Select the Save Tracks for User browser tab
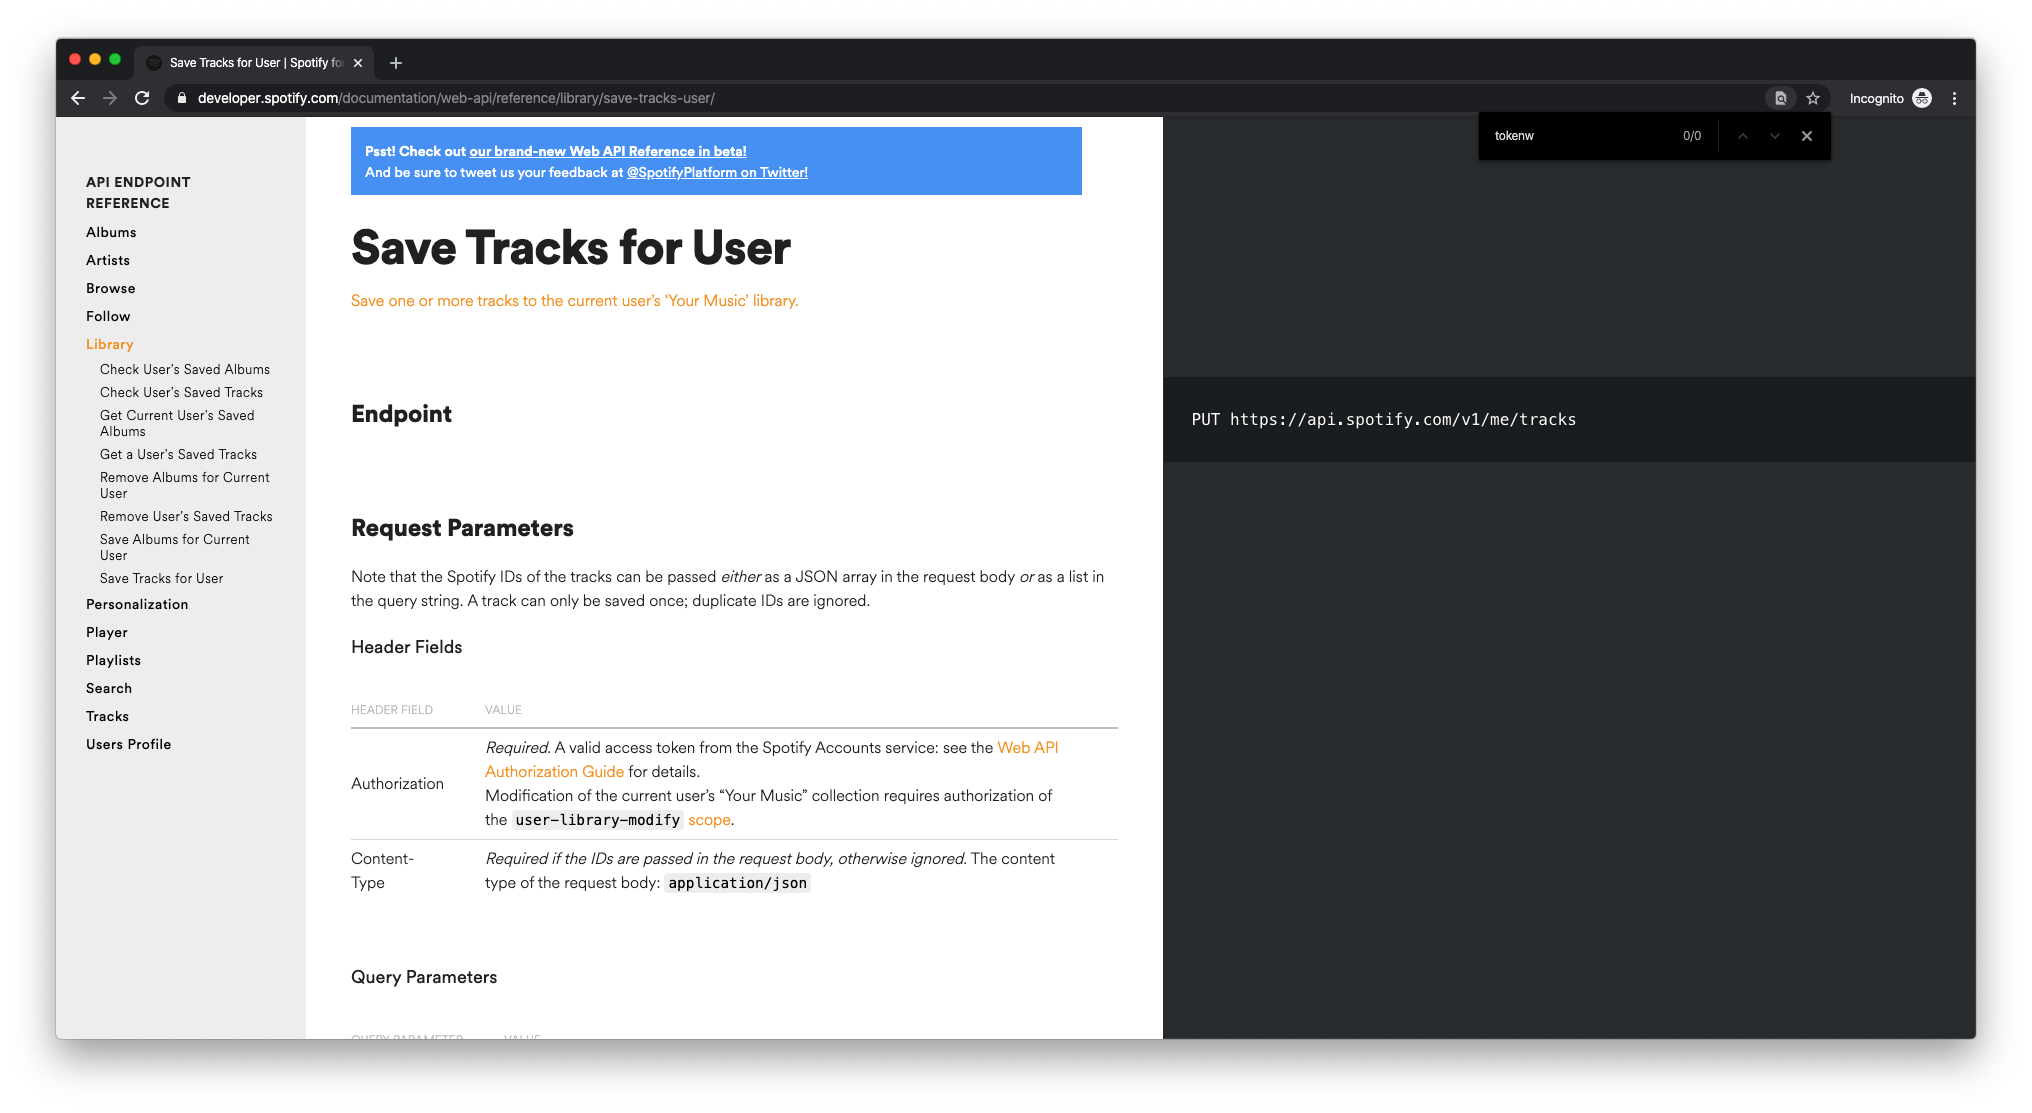2032x1113 pixels. coord(255,63)
